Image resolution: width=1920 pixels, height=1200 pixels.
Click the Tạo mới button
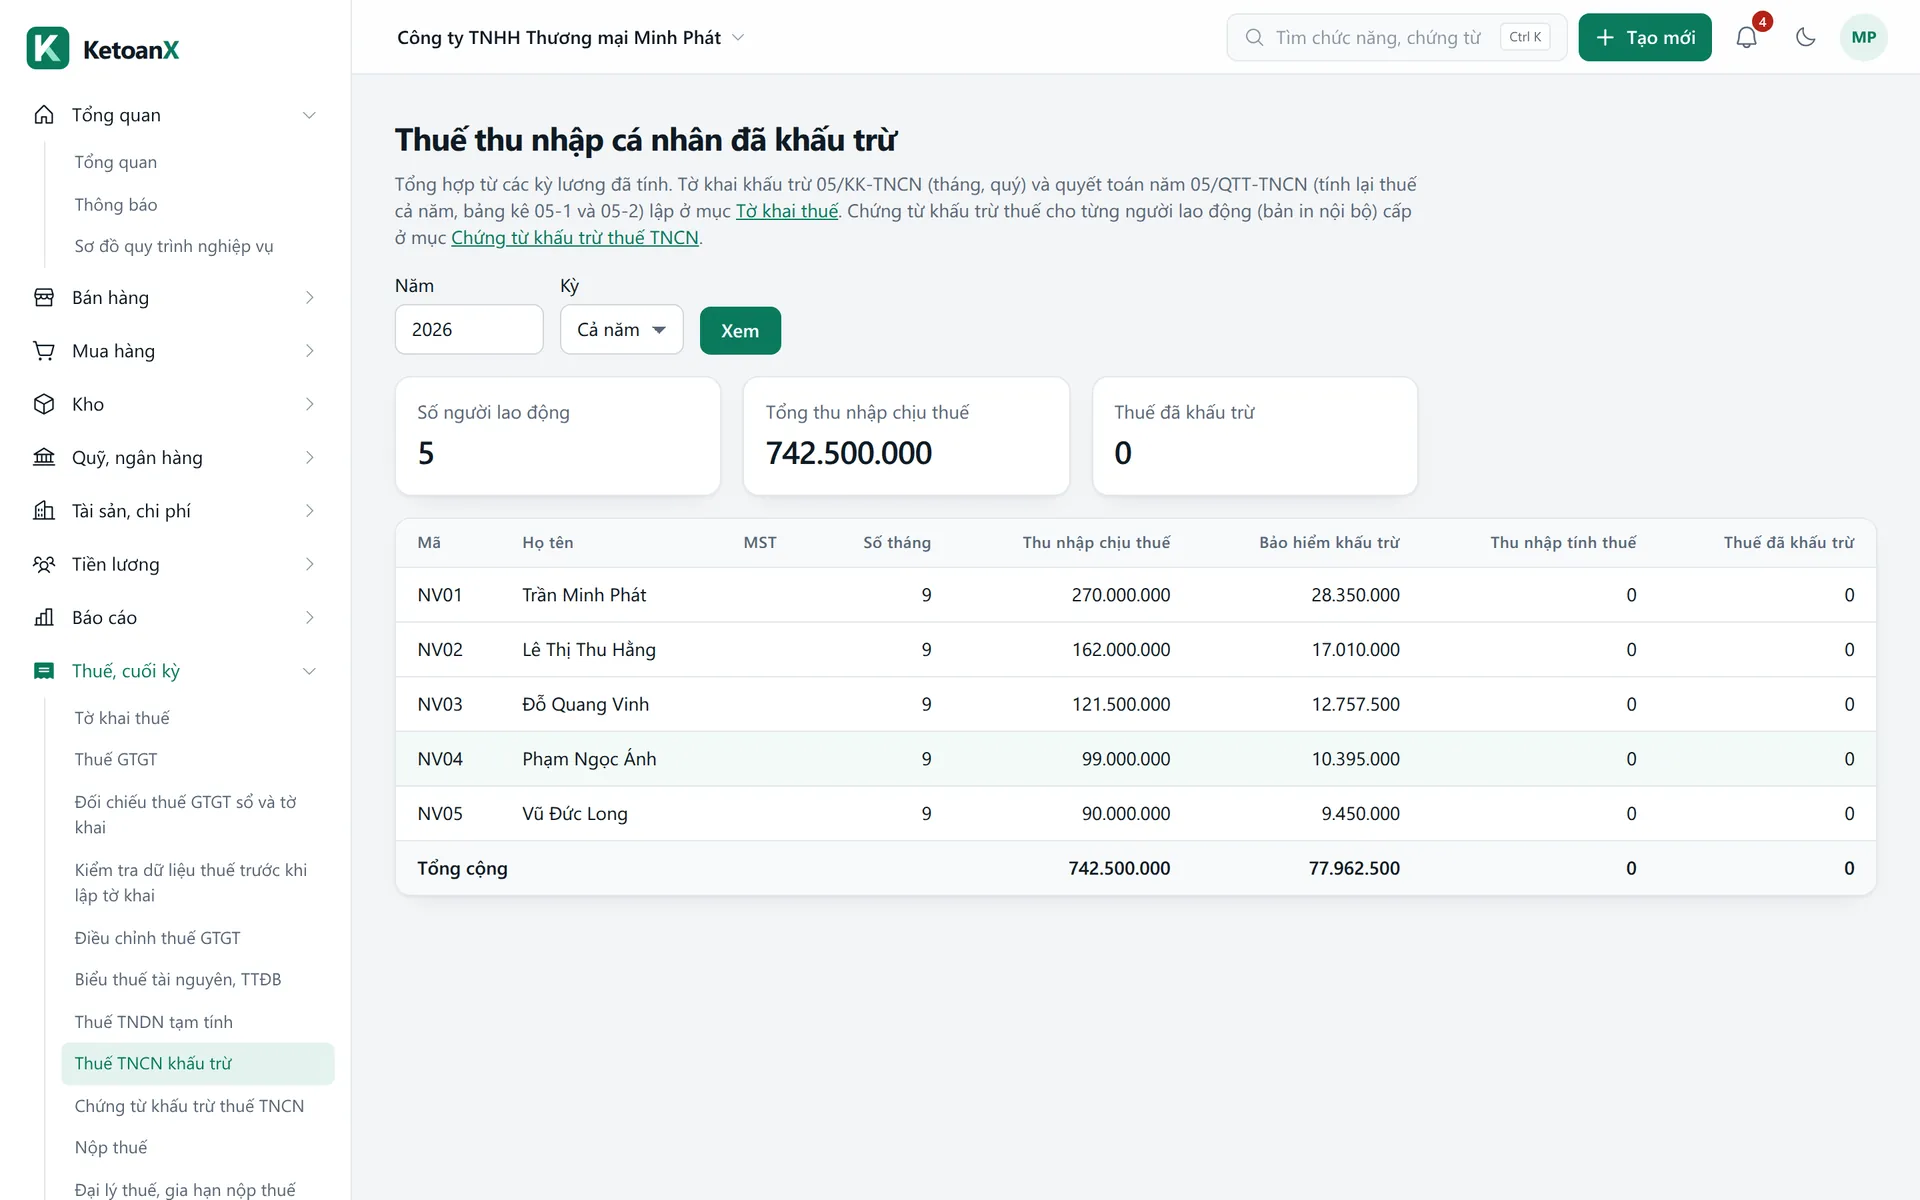(1645, 37)
